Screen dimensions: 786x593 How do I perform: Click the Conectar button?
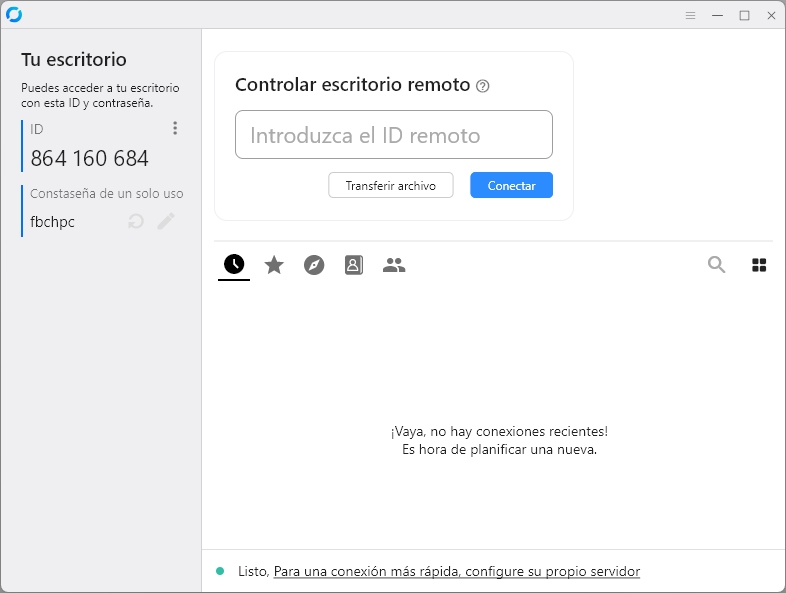click(511, 185)
